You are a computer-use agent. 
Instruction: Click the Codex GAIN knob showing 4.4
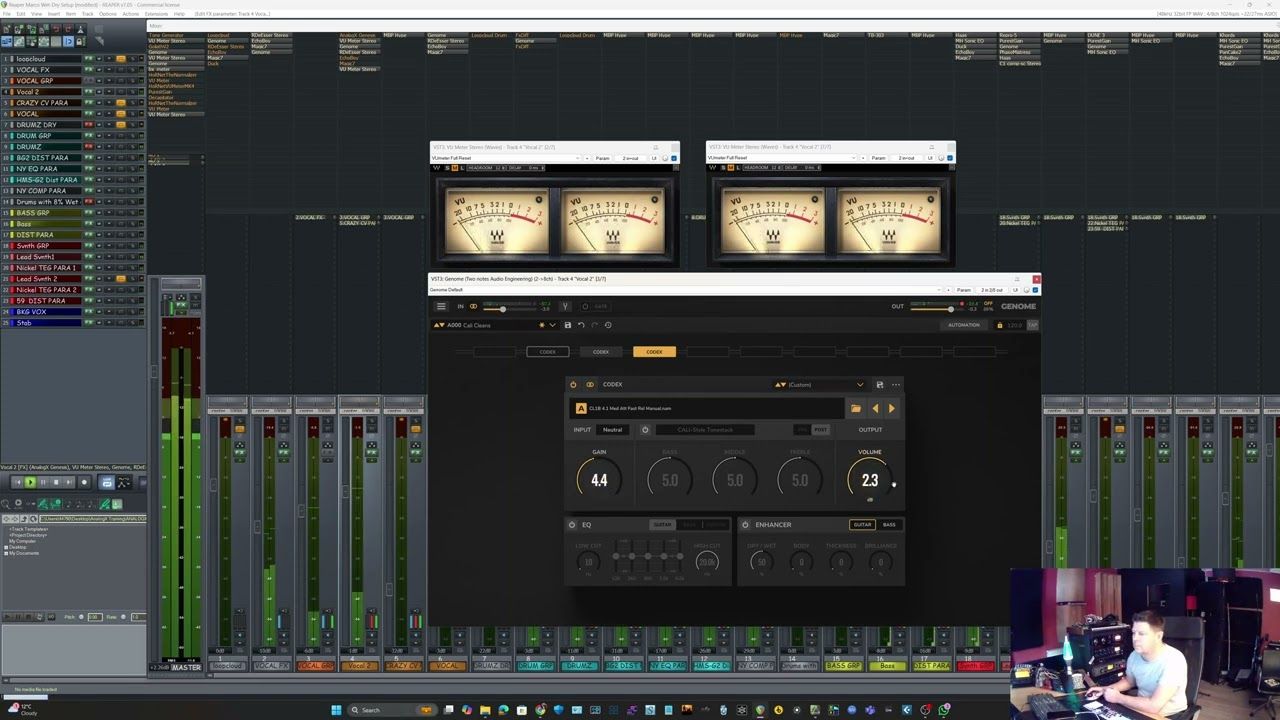599,480
